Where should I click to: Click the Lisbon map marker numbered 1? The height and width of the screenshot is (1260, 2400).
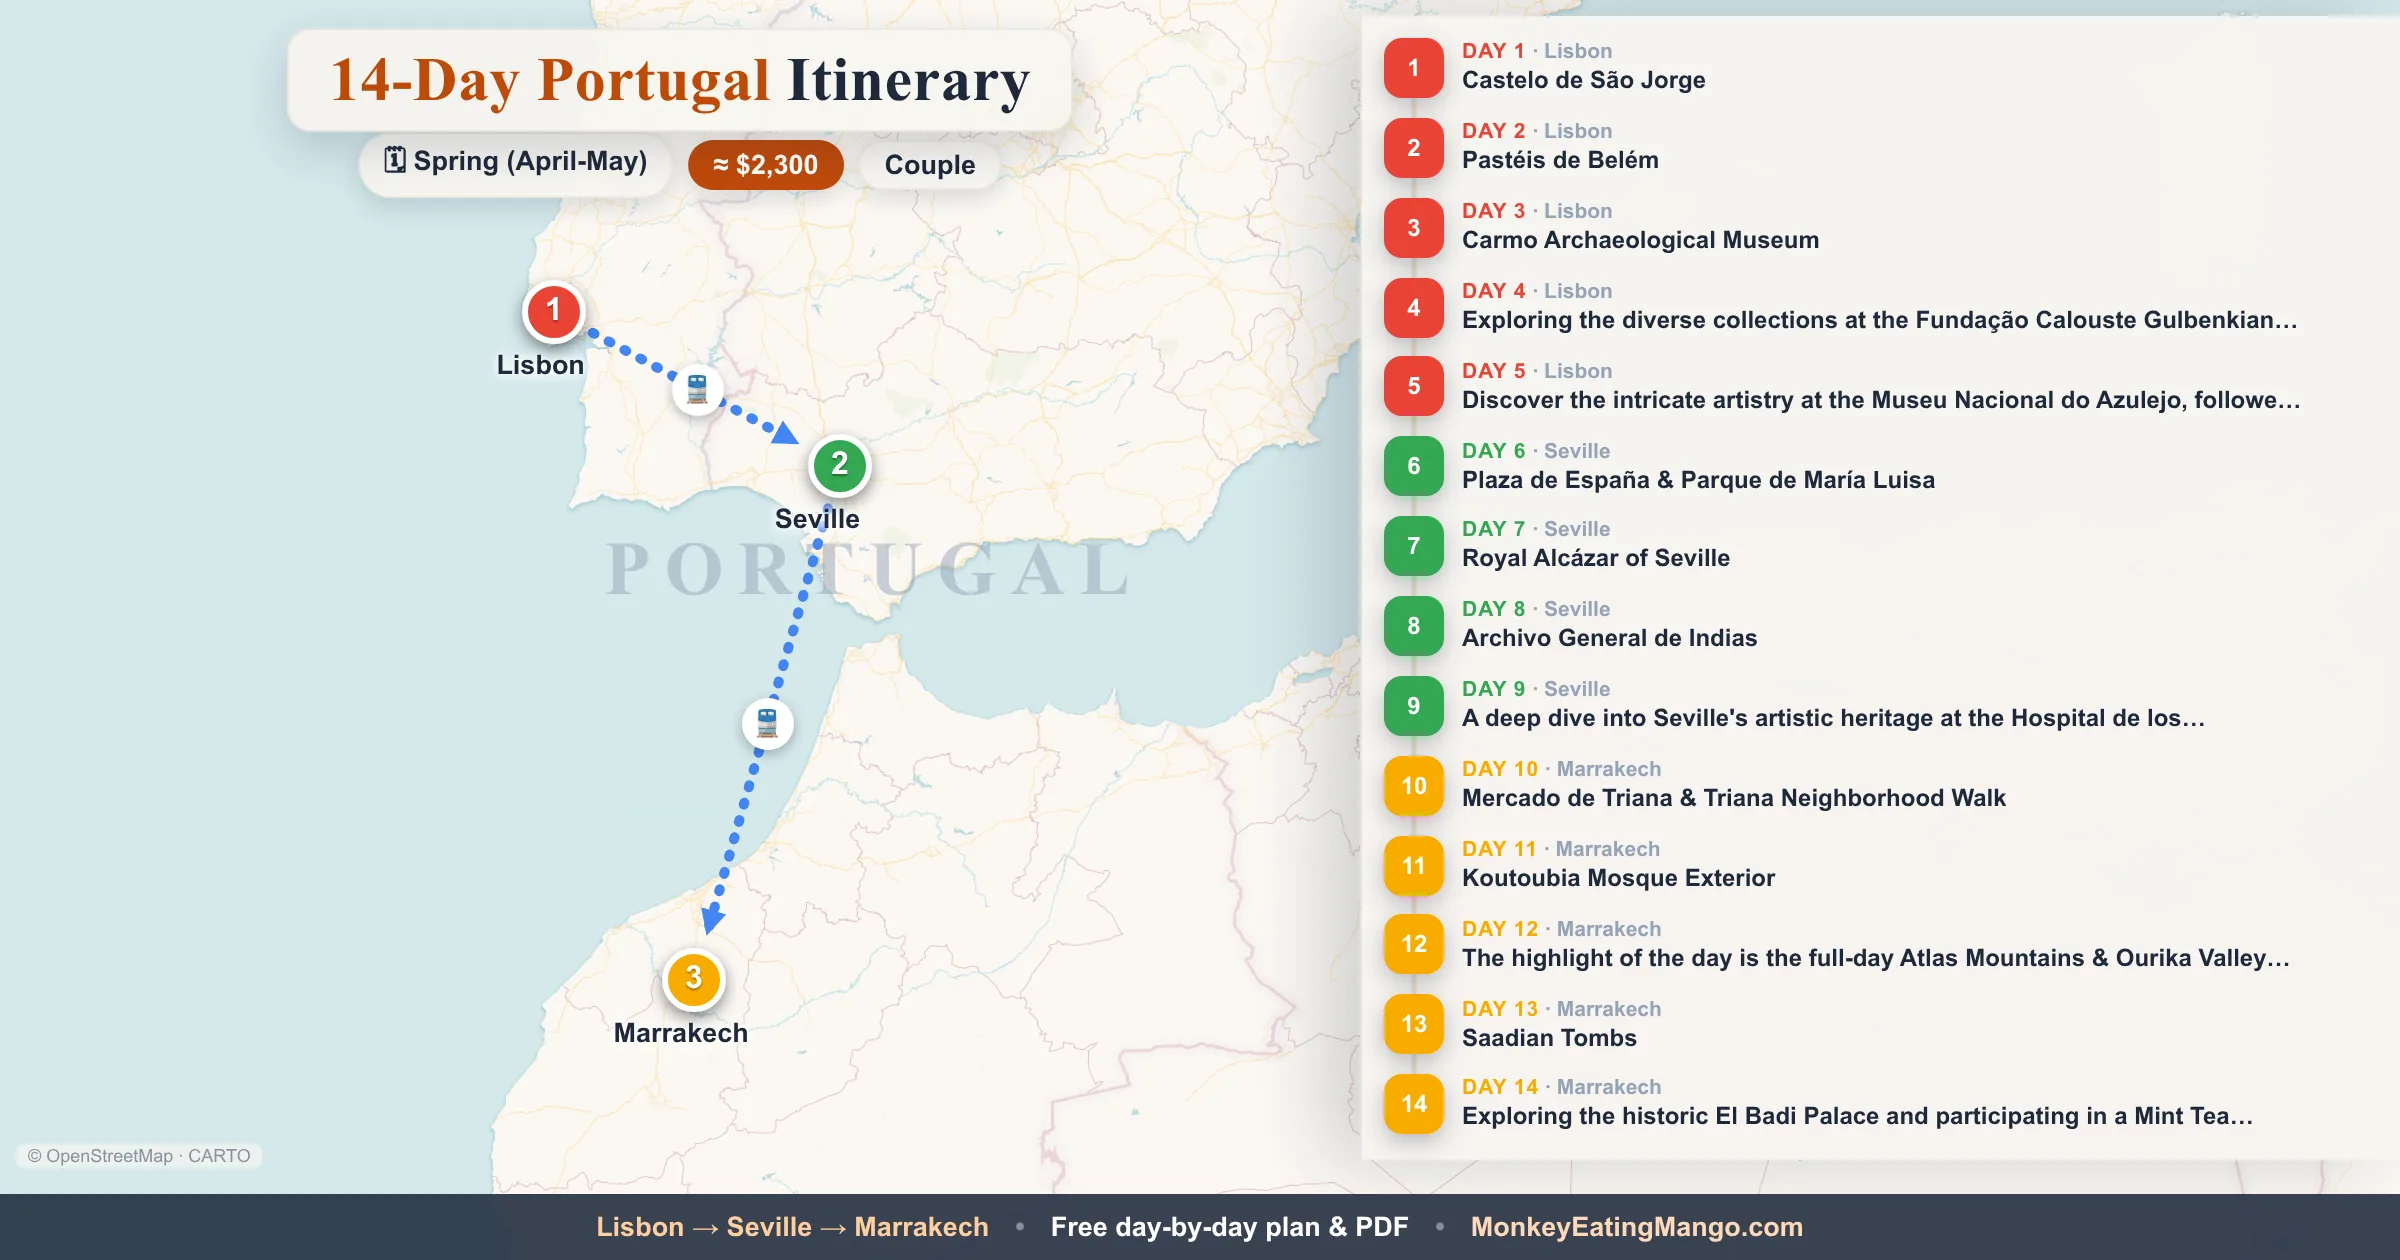[x=553, y=311]
